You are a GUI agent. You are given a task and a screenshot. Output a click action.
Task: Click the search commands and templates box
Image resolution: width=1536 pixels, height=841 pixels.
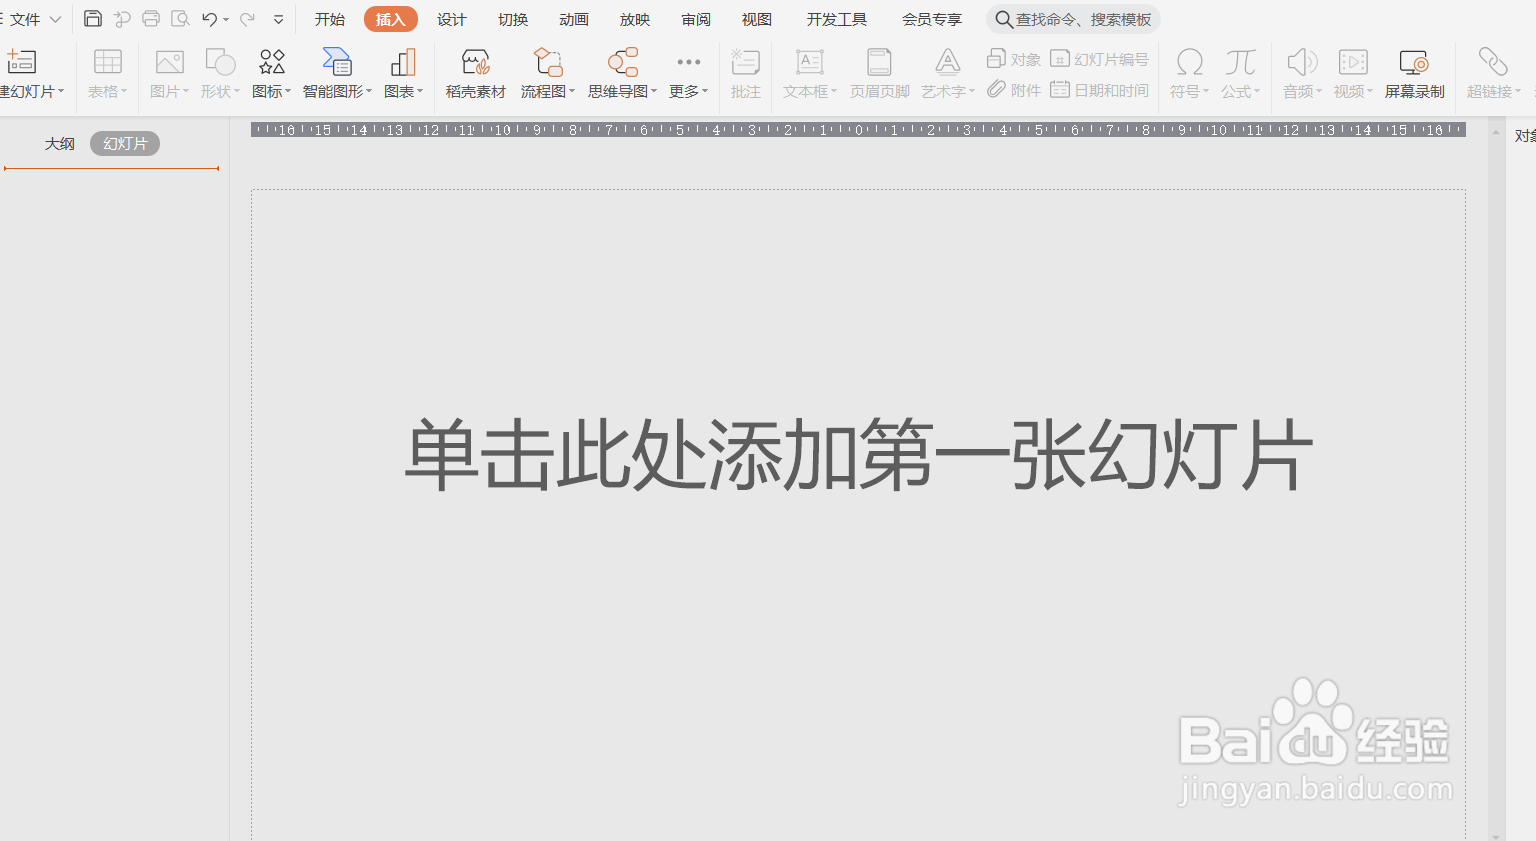1073,19
